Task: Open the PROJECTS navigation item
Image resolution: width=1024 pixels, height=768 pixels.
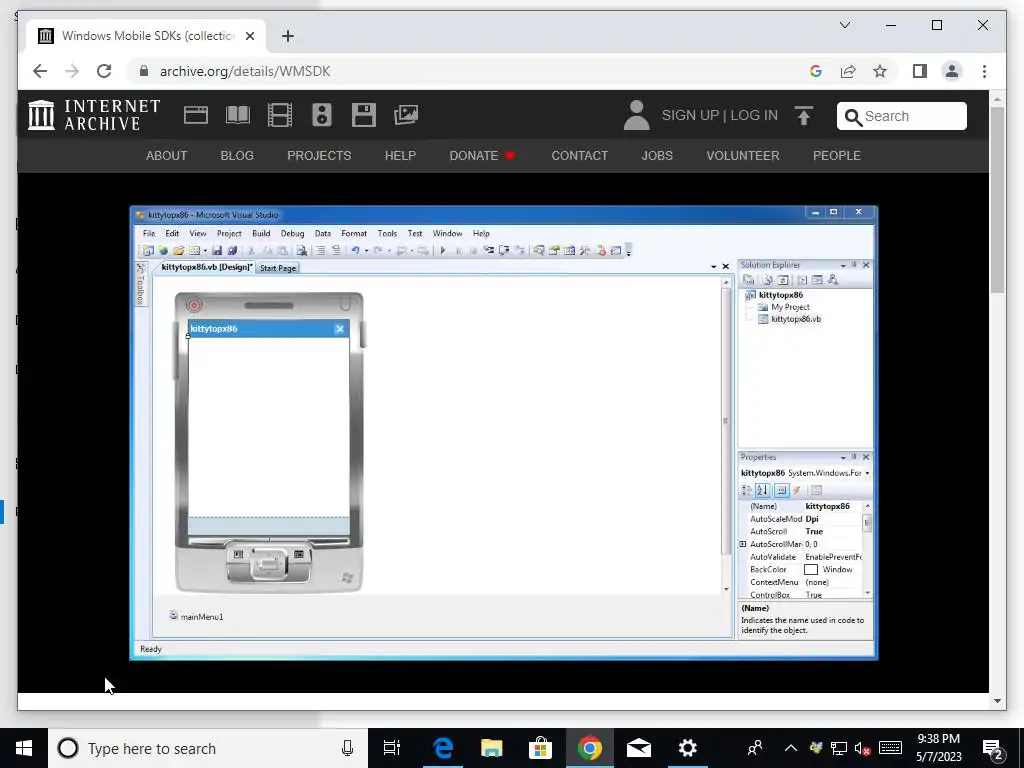Action: (319, 155)
